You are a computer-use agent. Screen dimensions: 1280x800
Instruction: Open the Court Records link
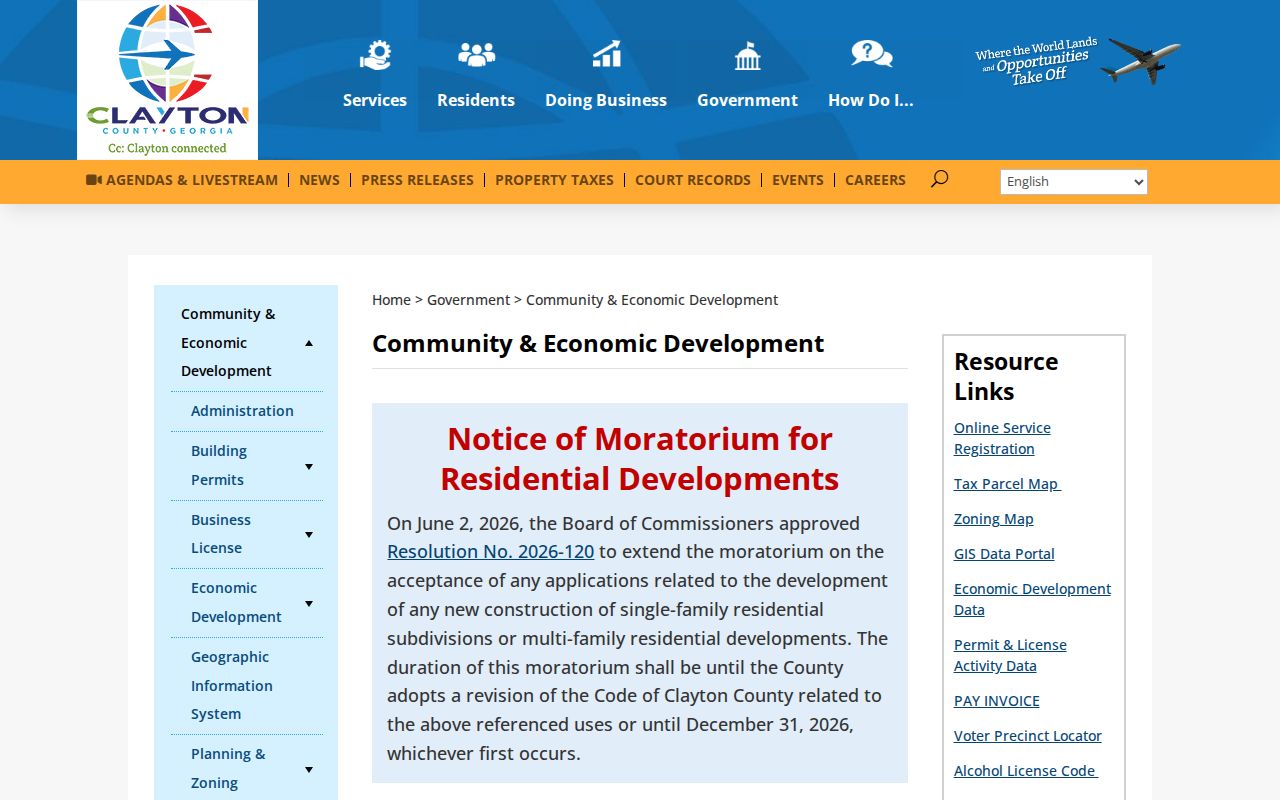click(693, 180)
